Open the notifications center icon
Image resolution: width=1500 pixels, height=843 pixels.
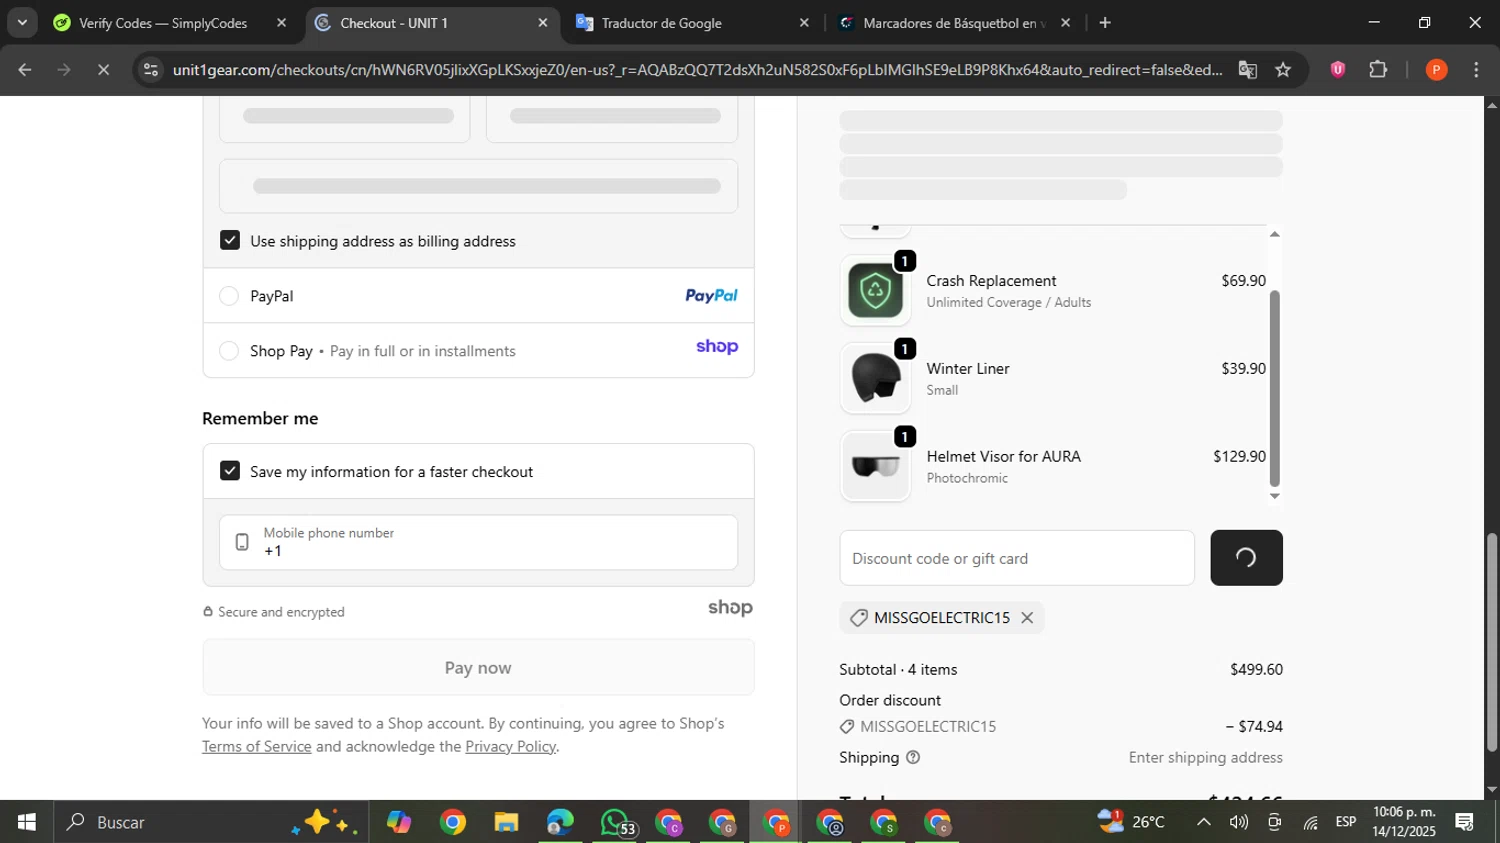click(1465, 822)
